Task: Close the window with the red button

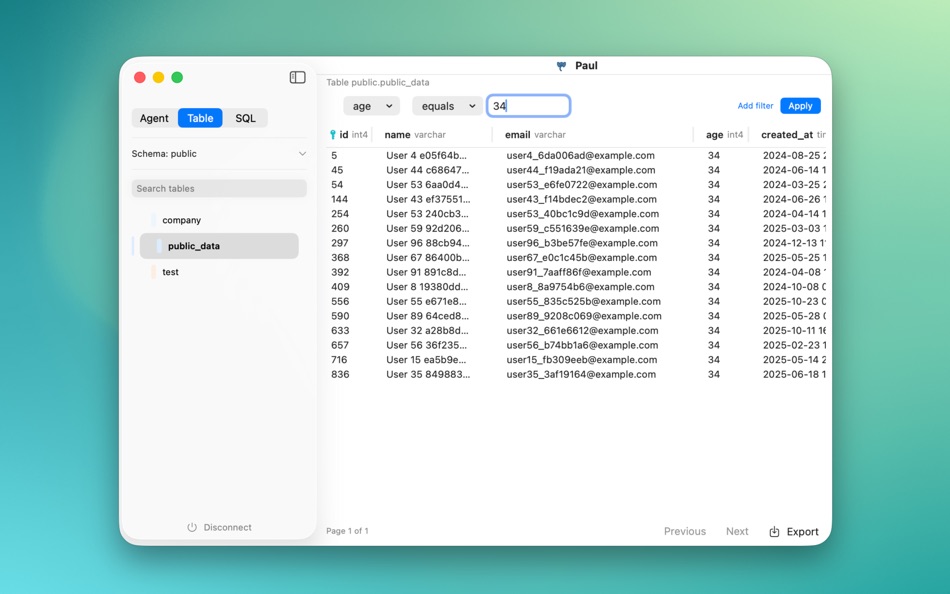Action: [x=140, y=77]
